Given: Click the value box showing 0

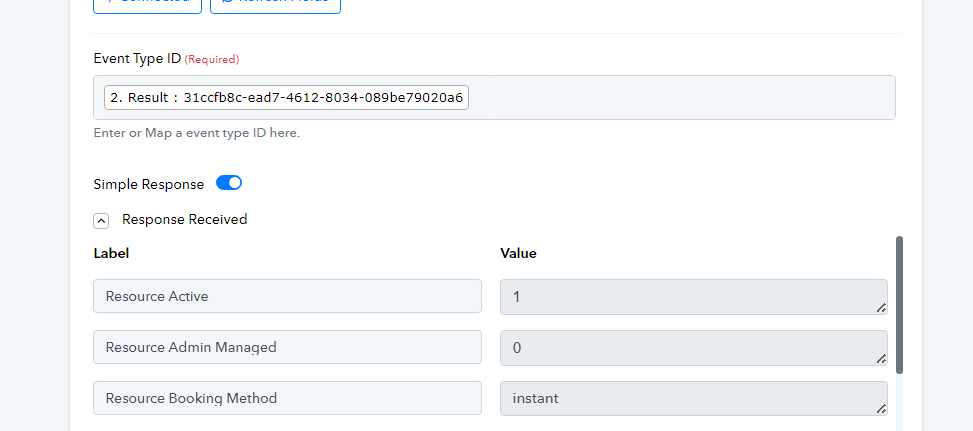Looking at the screenshot, I should [x=694, y=347].
